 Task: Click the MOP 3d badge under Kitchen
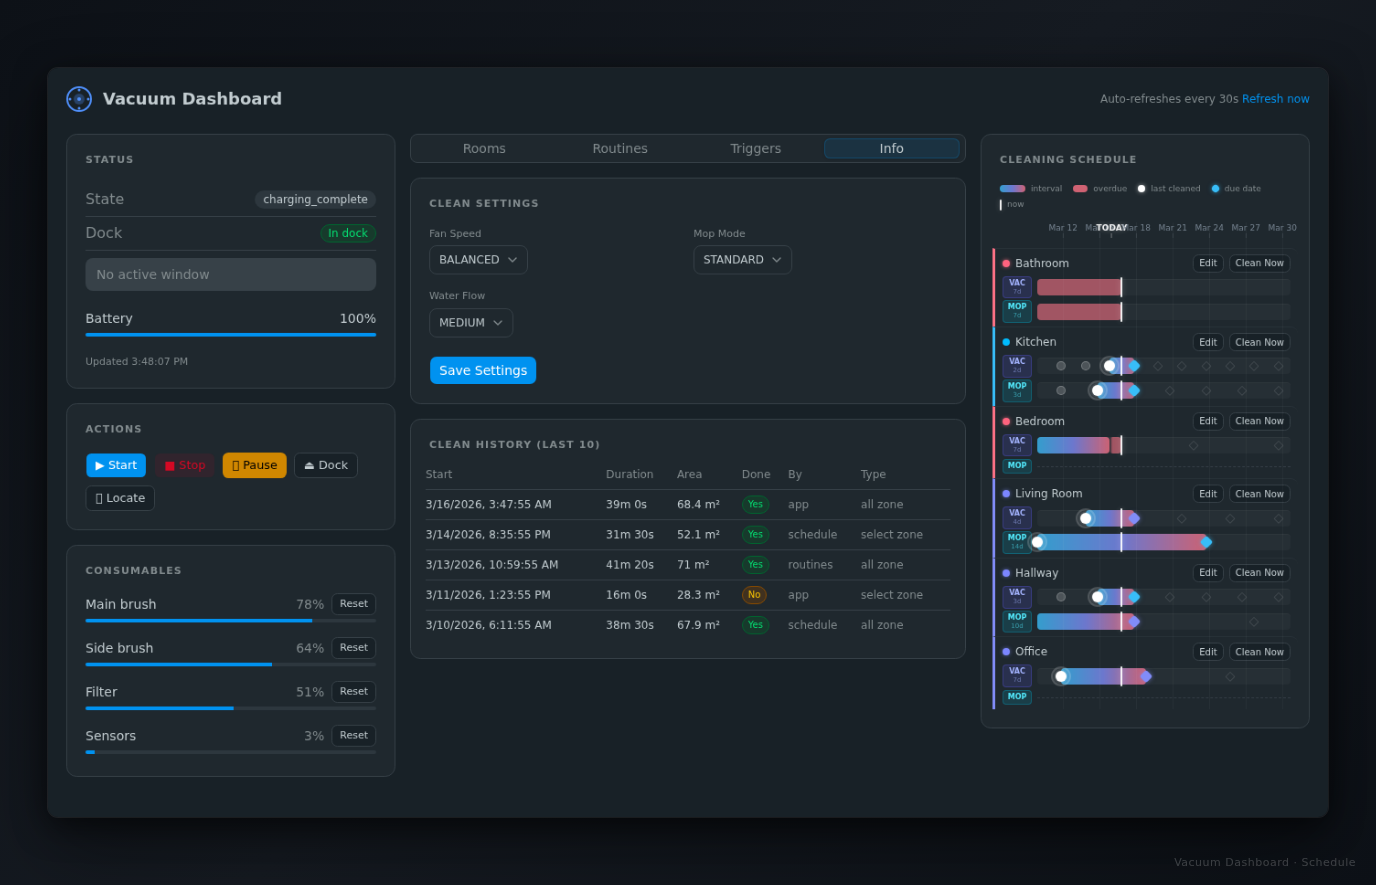1016,390
